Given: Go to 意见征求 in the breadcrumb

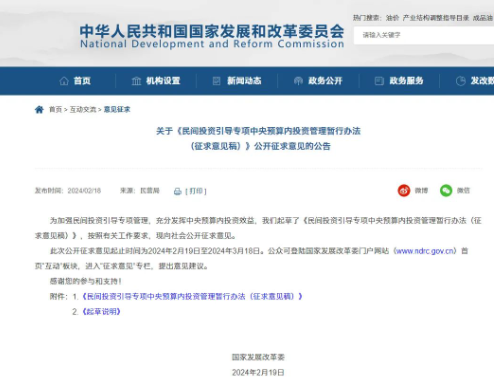Looking at the screenshot, I should click(117, 109).
